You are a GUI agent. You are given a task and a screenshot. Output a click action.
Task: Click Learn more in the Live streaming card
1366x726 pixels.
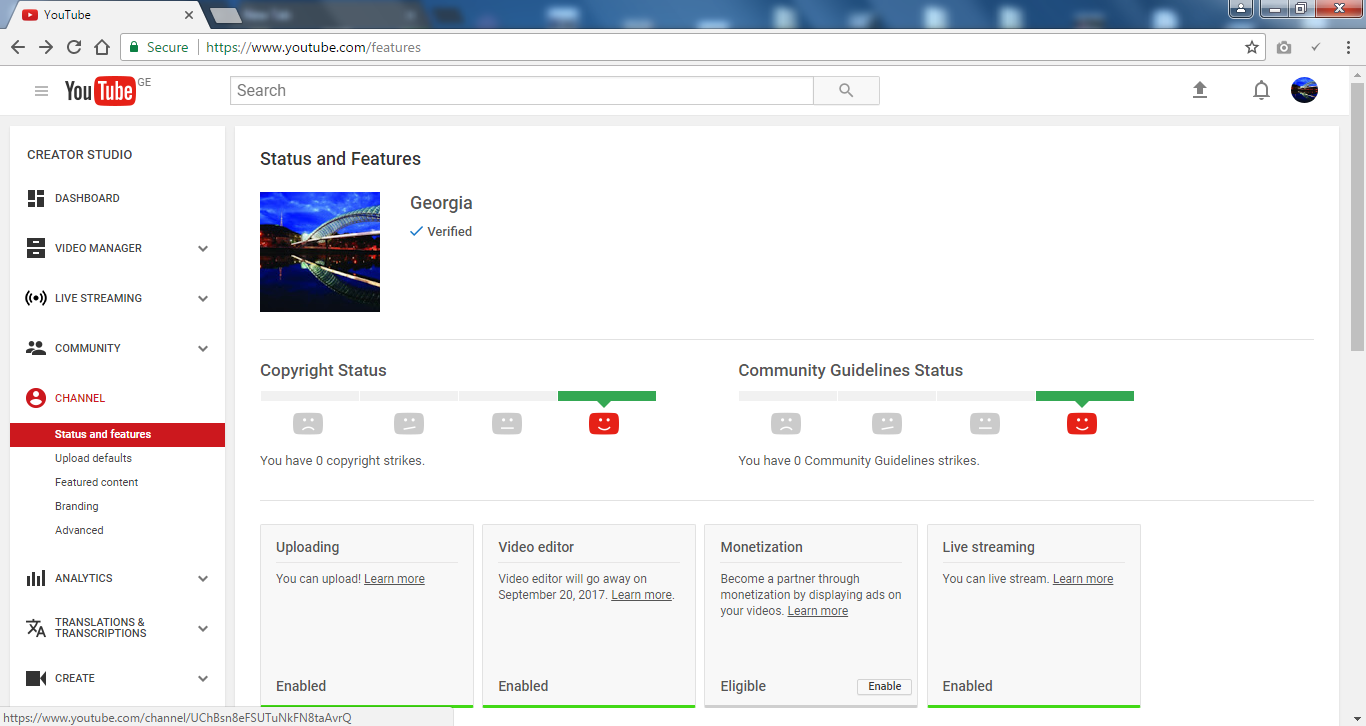tap(1083, 579)
